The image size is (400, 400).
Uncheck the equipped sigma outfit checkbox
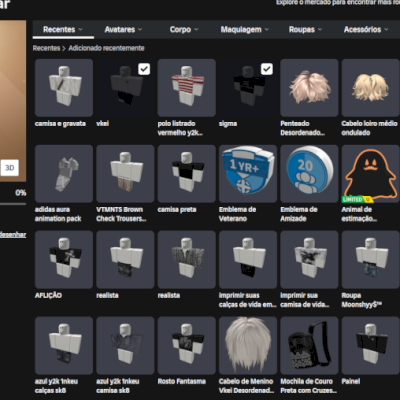coord(267,69)
